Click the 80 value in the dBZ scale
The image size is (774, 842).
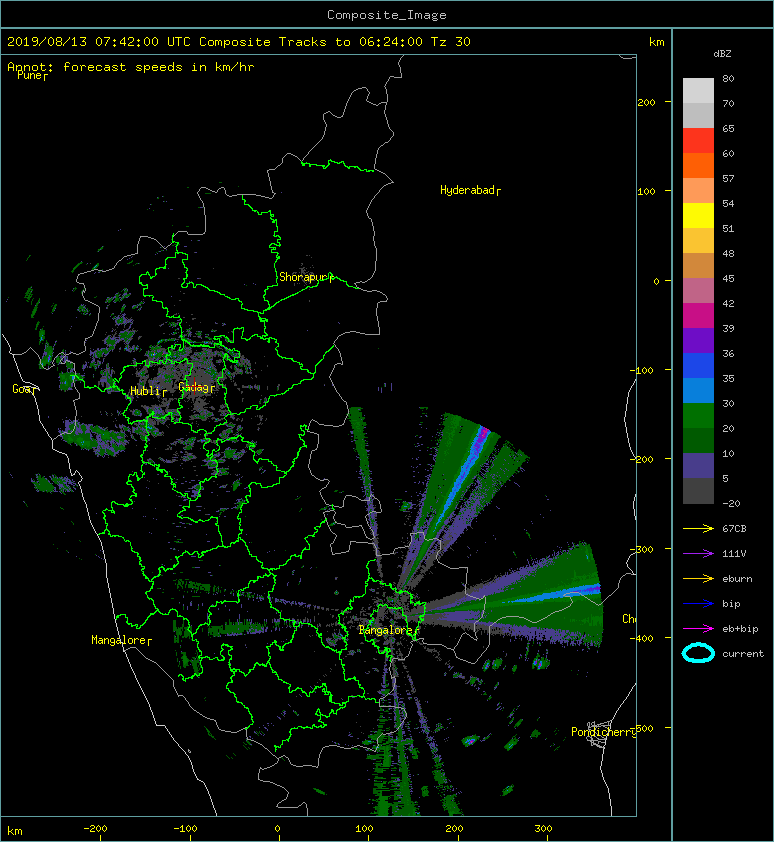(x=728, y=78)
